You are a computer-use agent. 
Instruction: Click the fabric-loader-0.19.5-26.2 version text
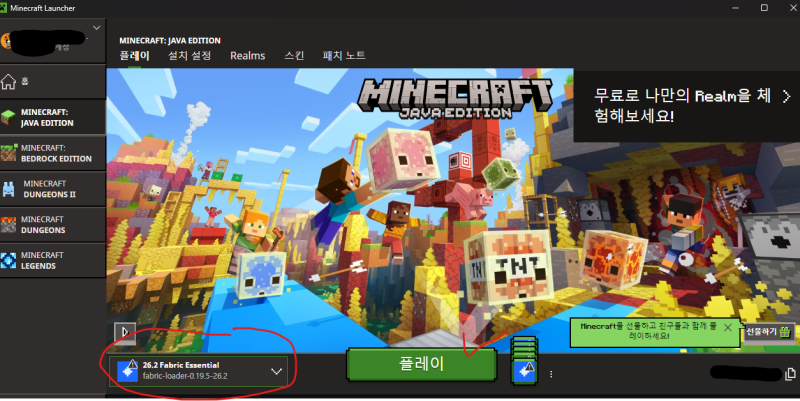click(185, 377)
